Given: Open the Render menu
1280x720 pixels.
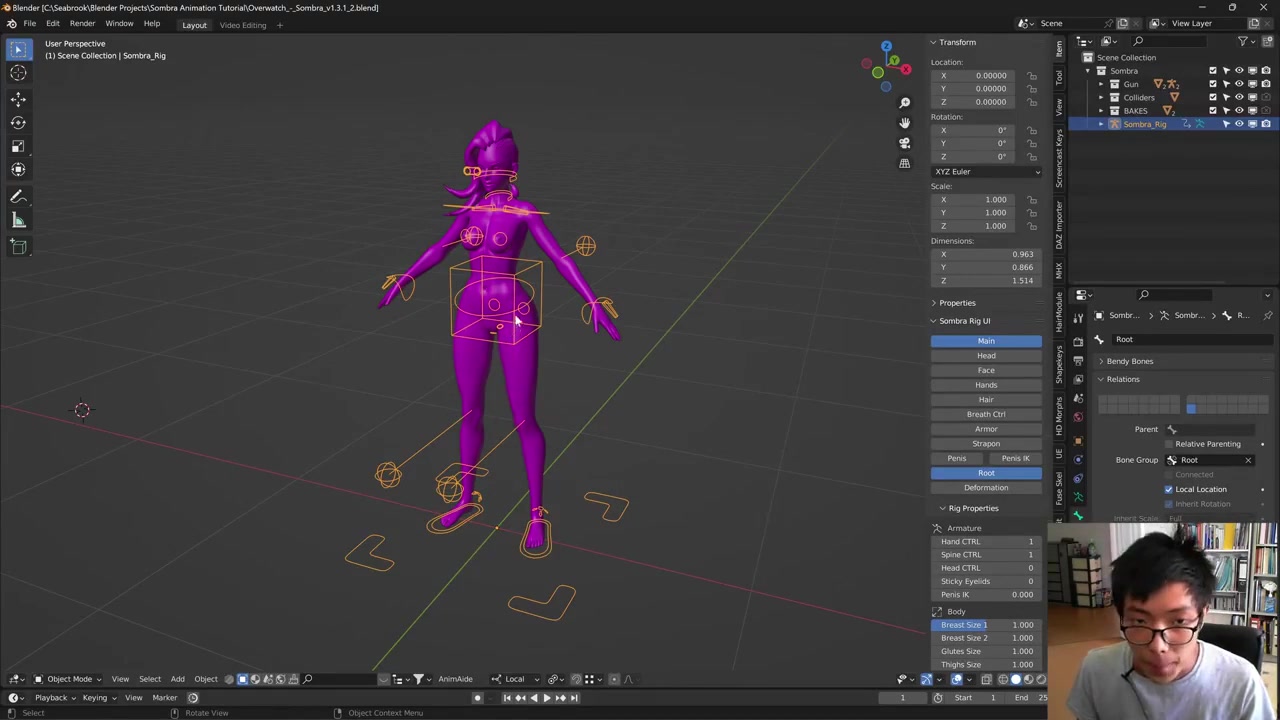Looking at the screenshot, I should [82, 24].
